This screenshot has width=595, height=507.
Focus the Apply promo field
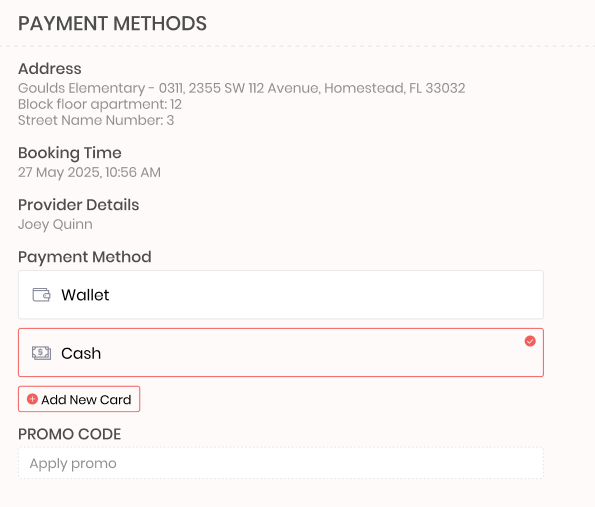[281, 463]
